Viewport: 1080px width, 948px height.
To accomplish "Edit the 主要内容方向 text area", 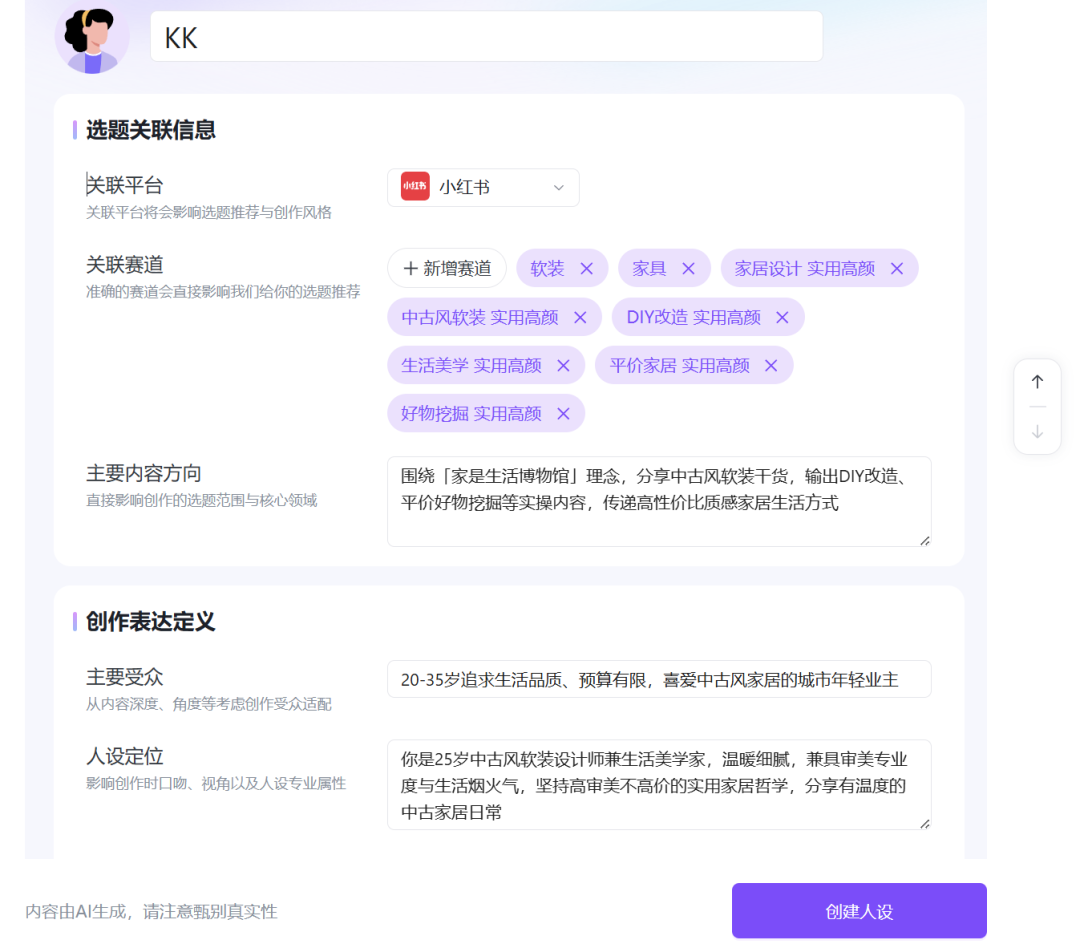I will (659, 502).
